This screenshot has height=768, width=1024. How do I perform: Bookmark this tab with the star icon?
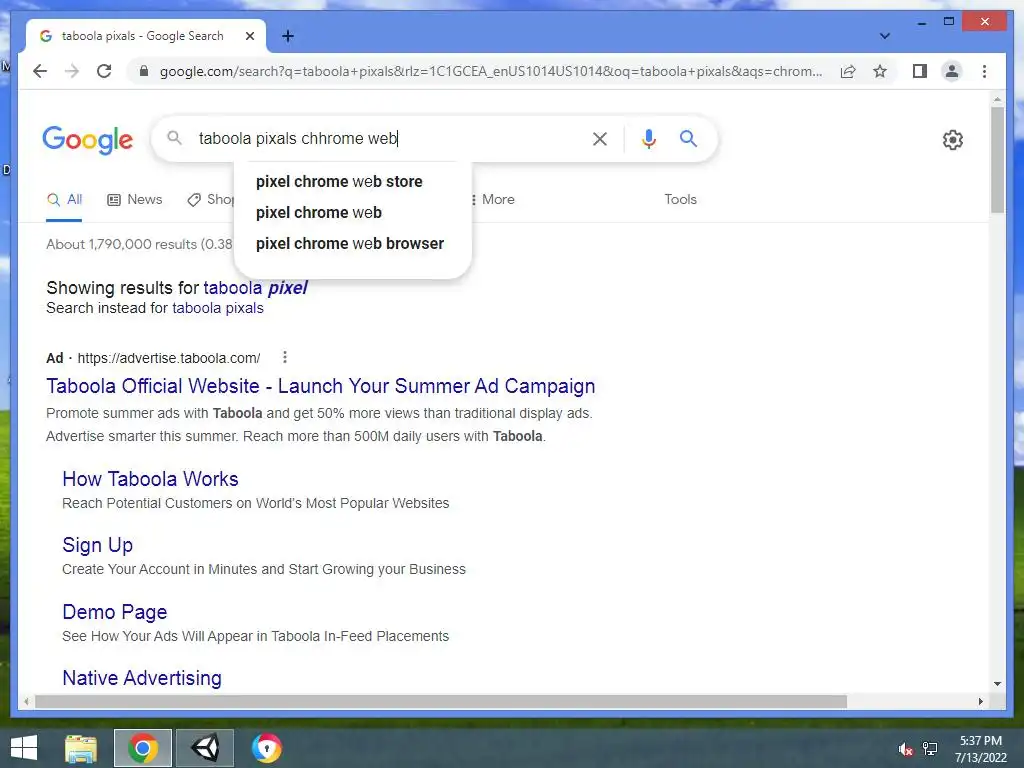[x=880, y=71]
